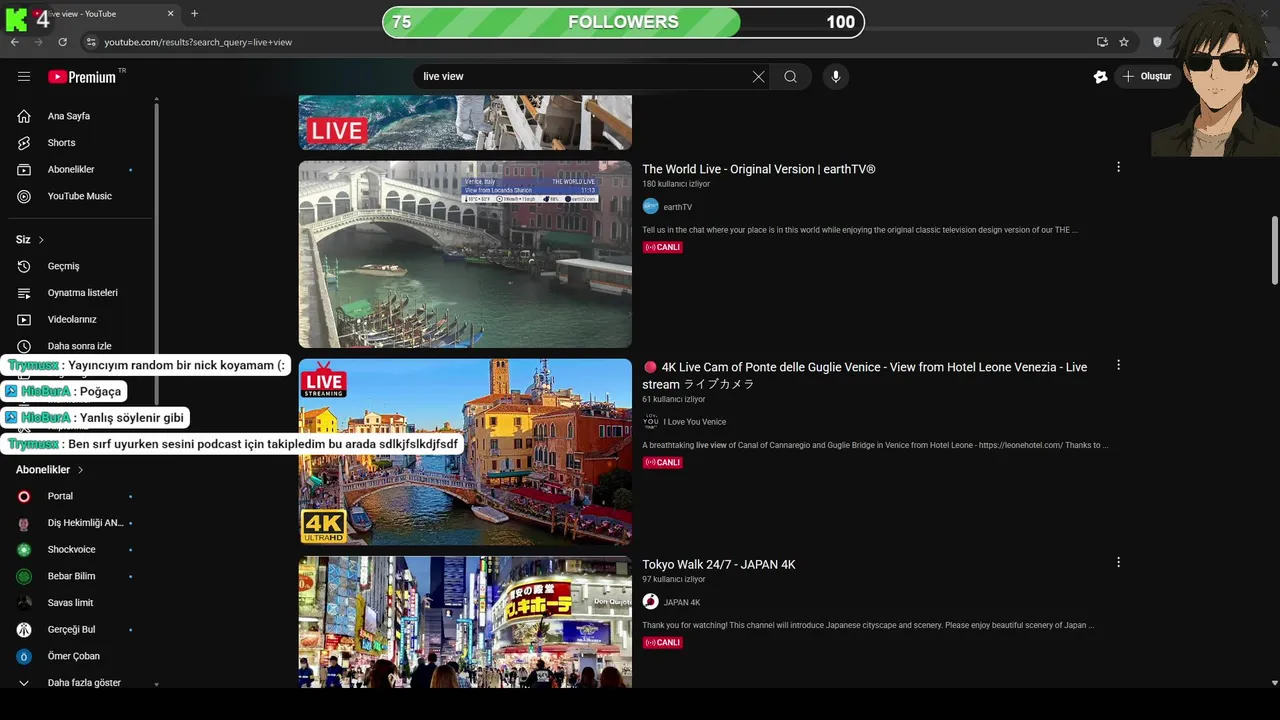Bookmark this page with the star icon
Viewport: 1280px width, 720px height.
1124,42
